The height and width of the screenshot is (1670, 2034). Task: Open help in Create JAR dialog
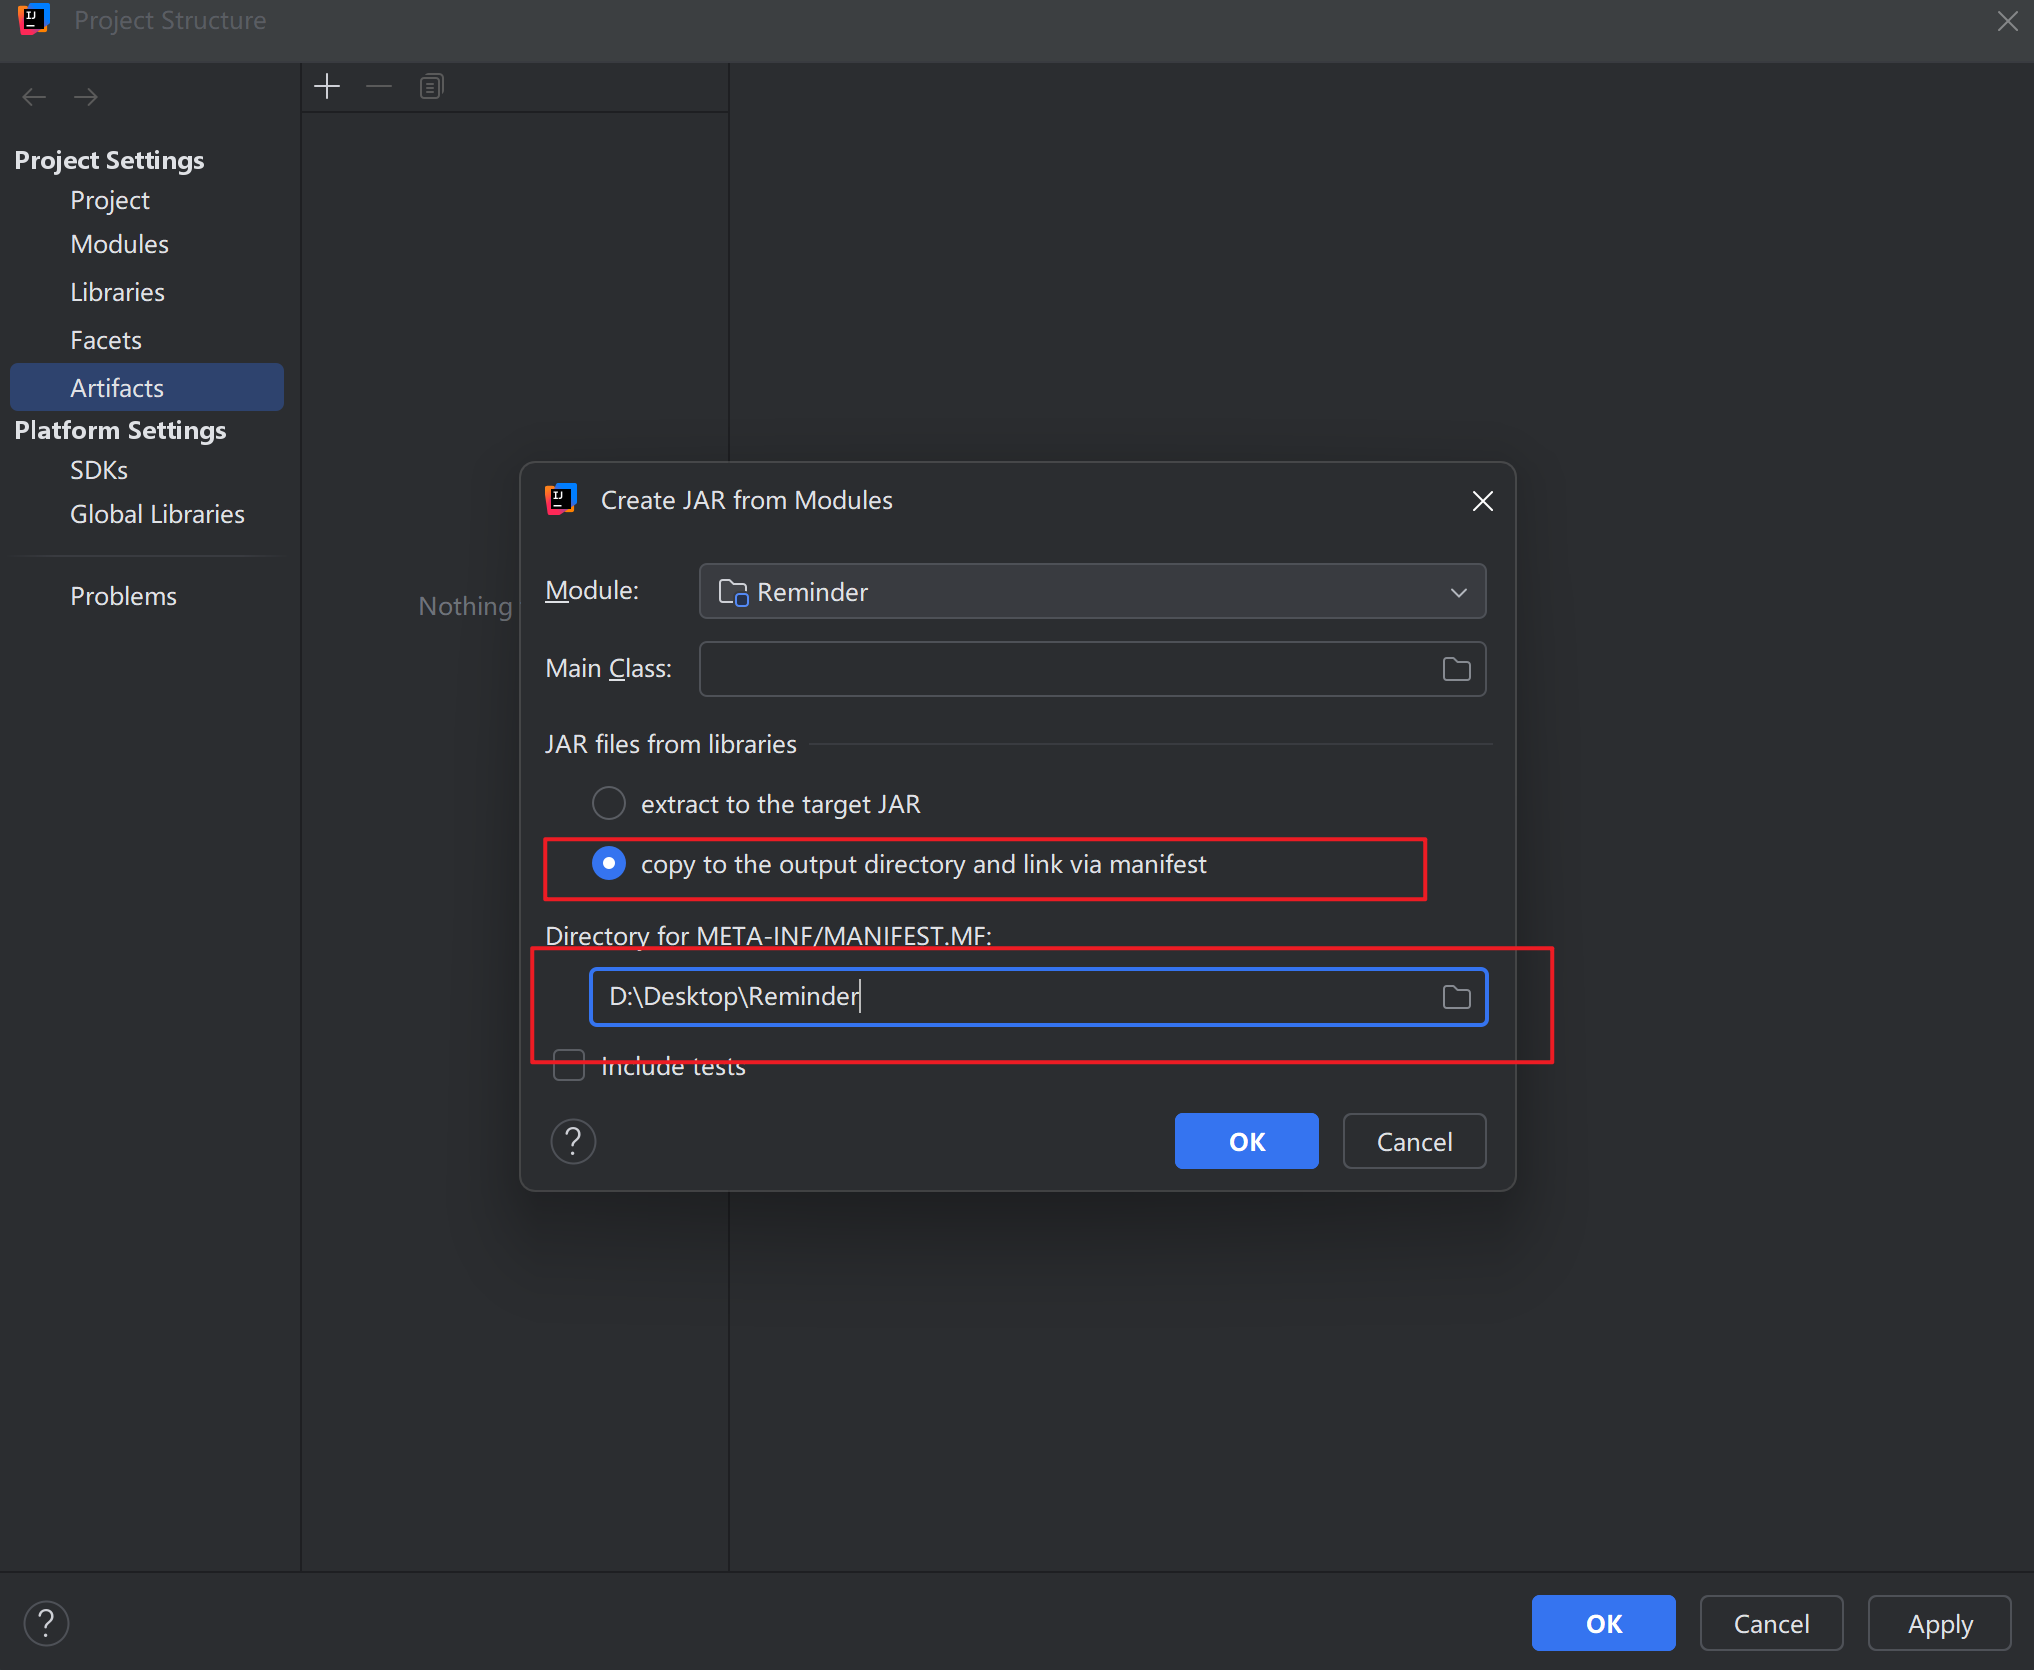coord(573,1141)
